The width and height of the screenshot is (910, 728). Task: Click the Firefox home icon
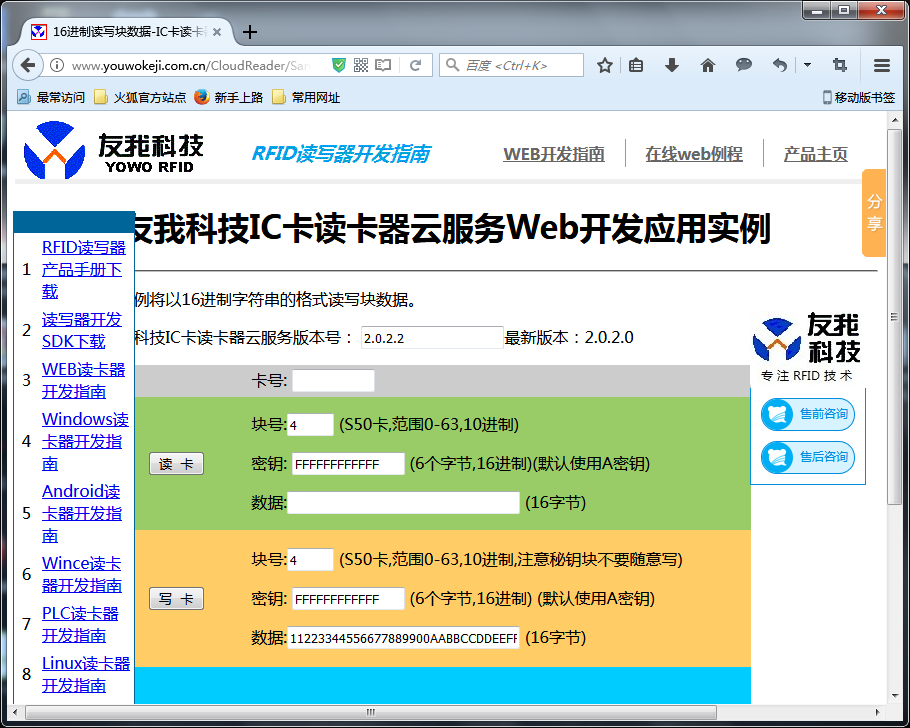coord(707,64)
